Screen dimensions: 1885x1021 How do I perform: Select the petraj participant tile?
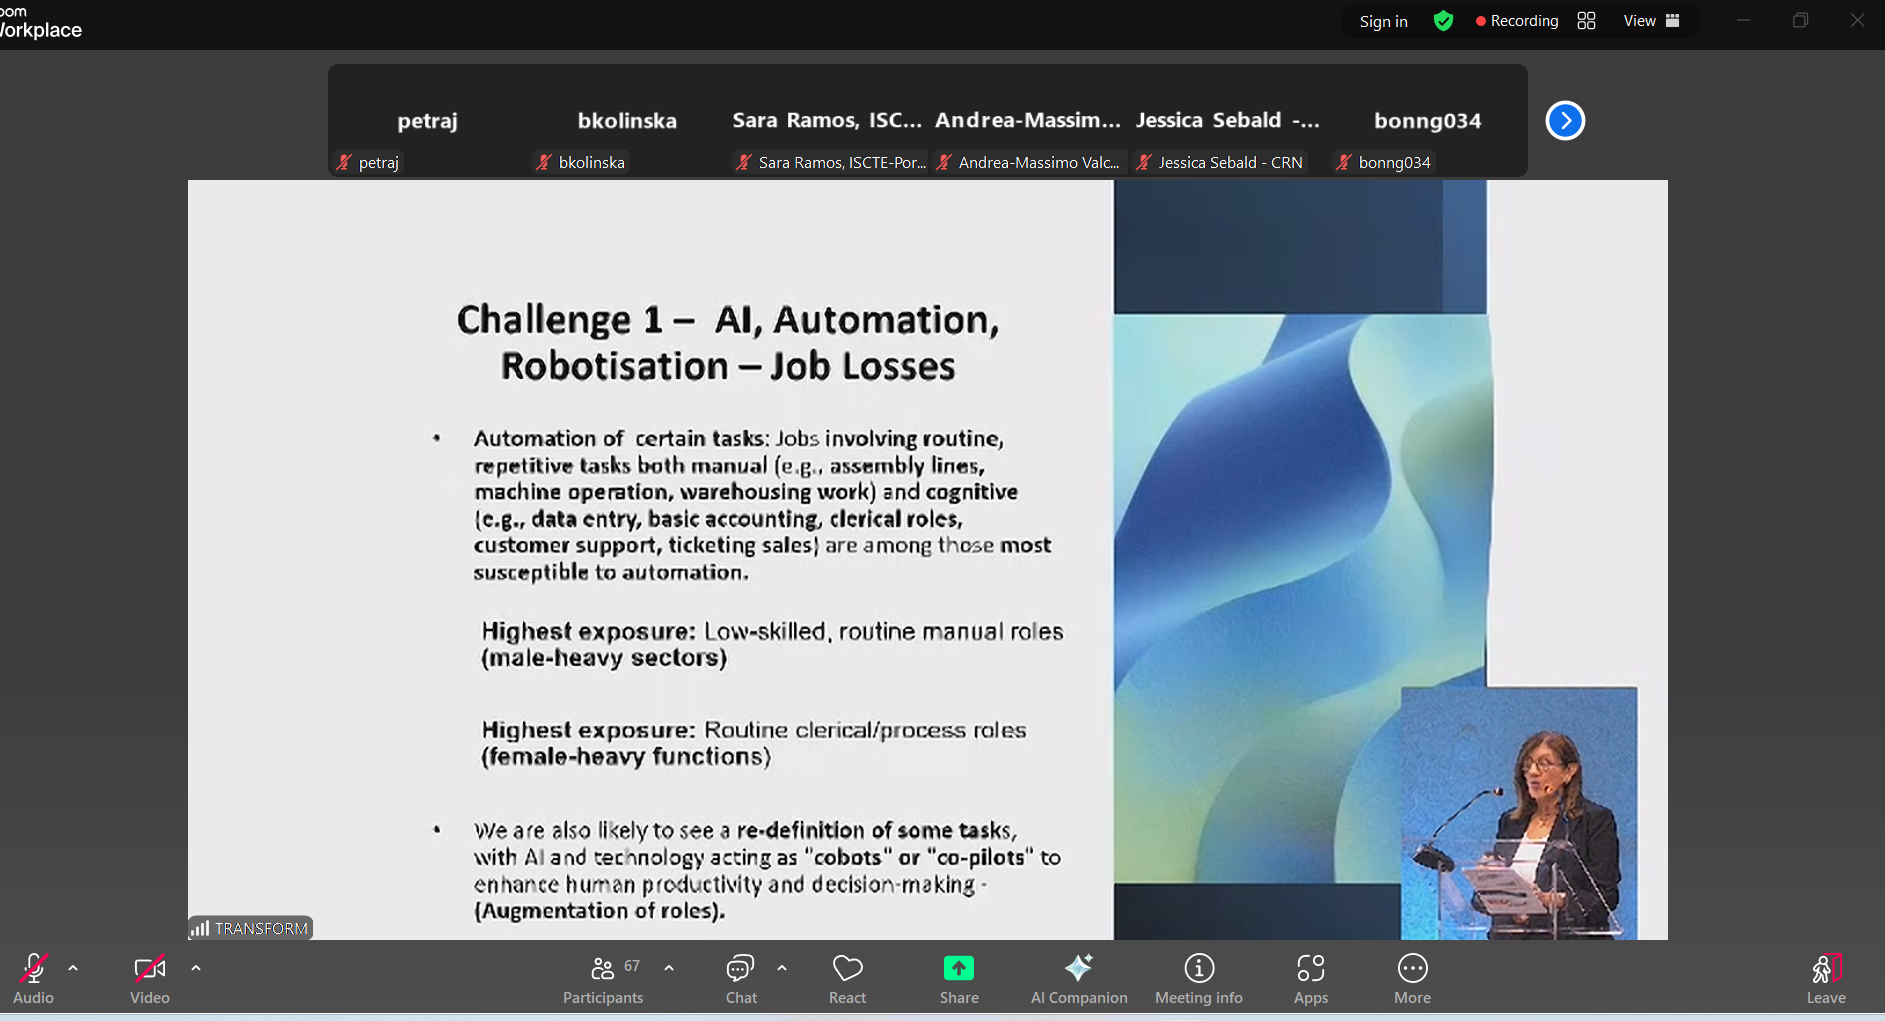point(428,122)
